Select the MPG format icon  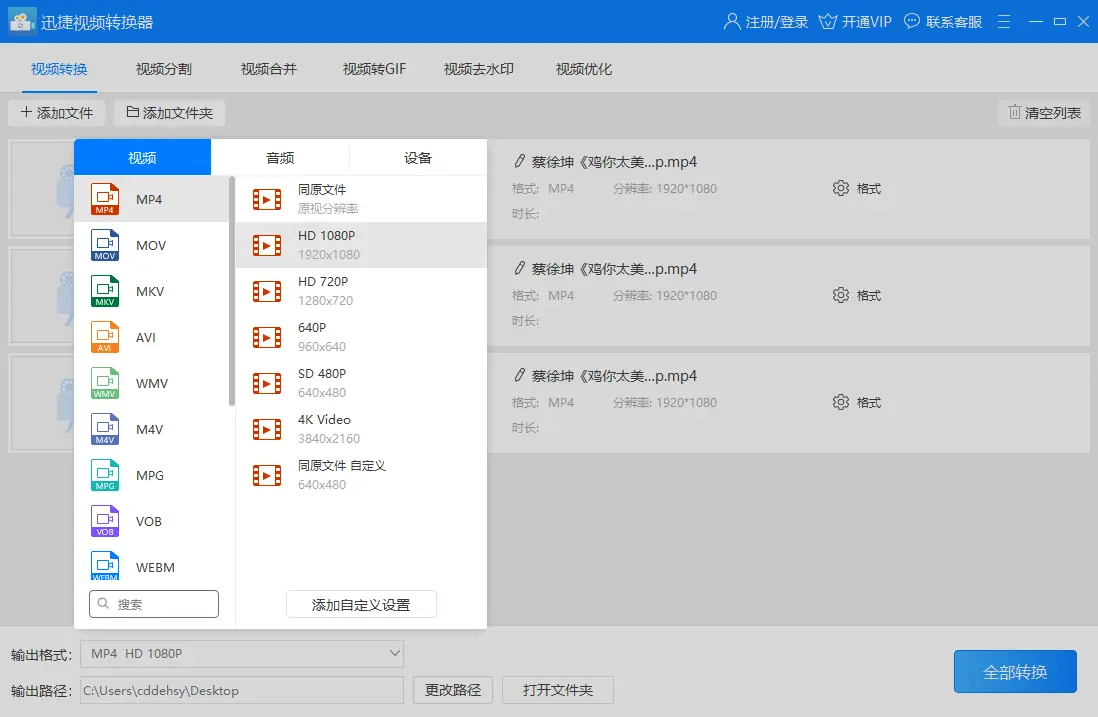[105, 475]
